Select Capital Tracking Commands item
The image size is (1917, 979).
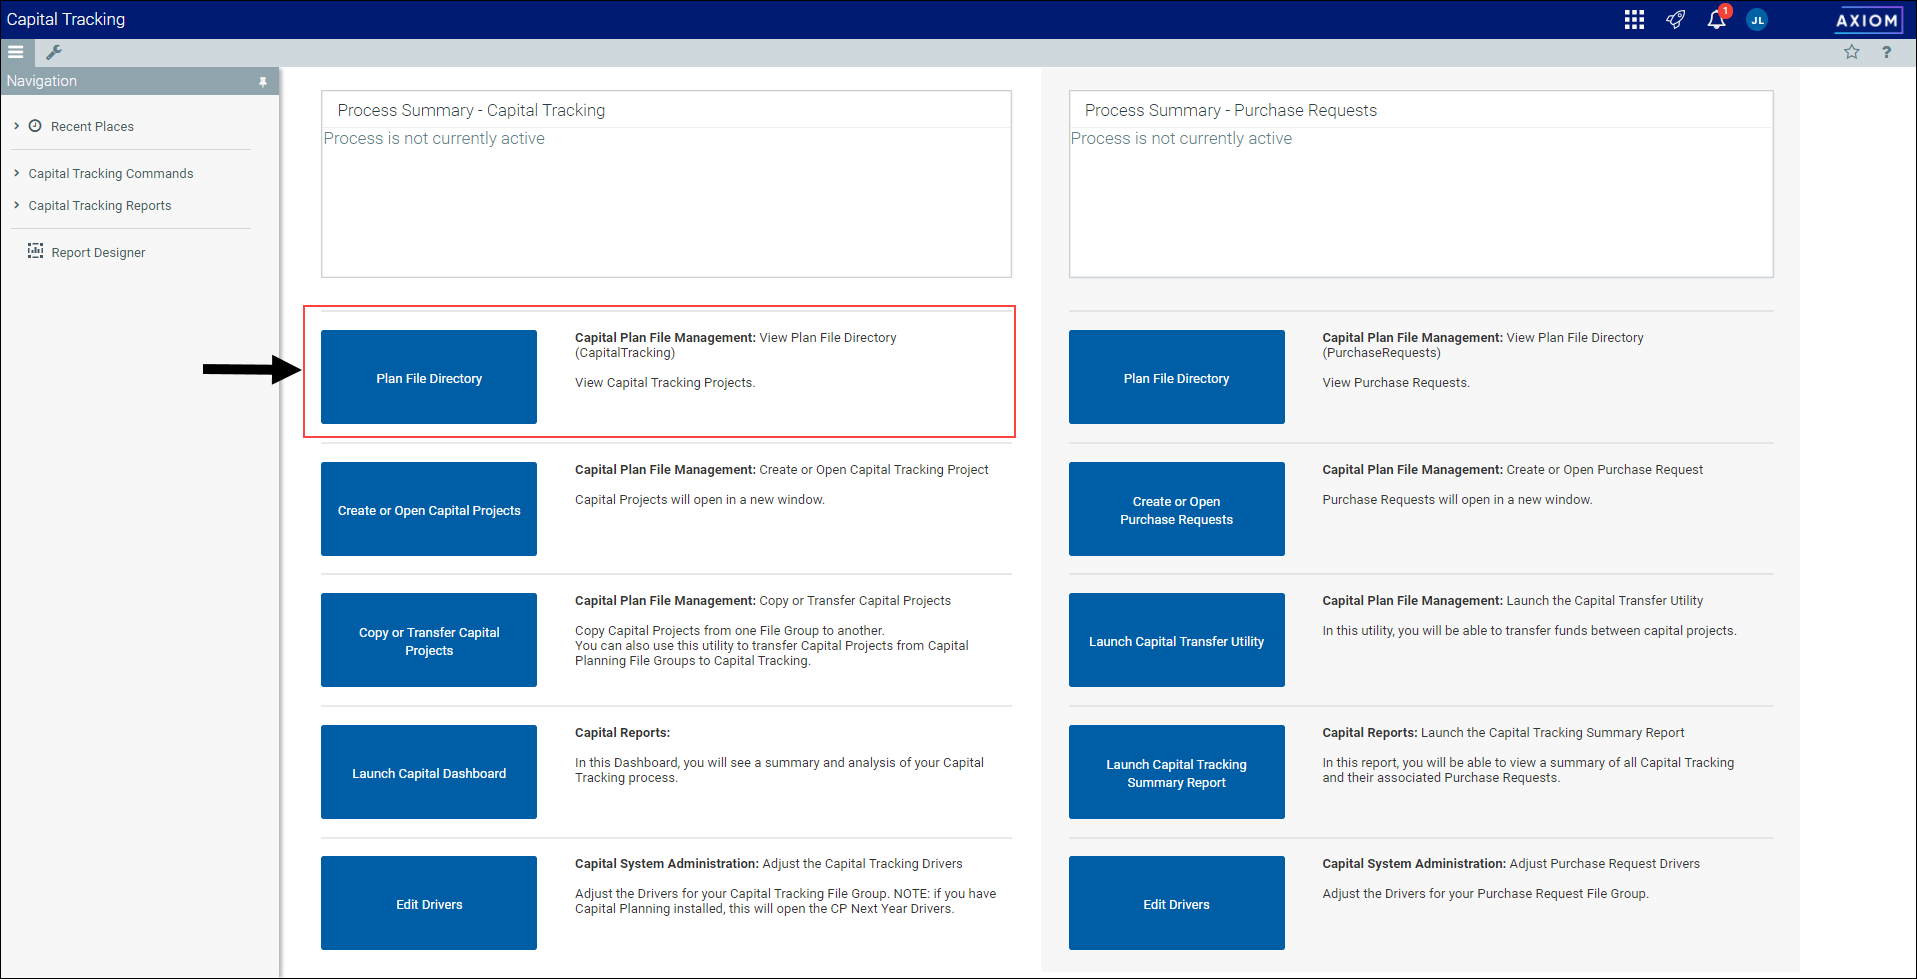[x=111, y=174]
